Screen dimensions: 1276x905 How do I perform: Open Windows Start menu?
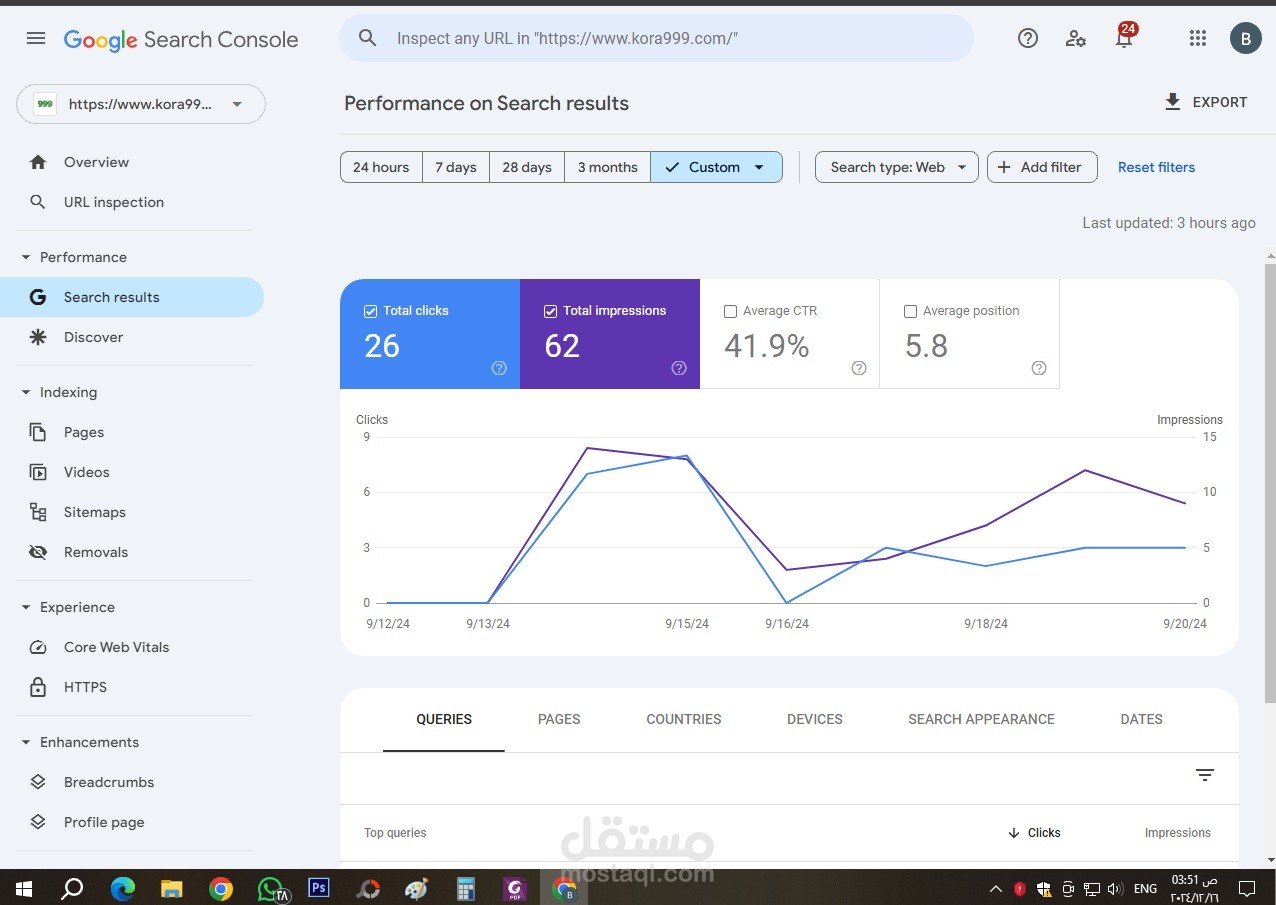click(22, 887)
